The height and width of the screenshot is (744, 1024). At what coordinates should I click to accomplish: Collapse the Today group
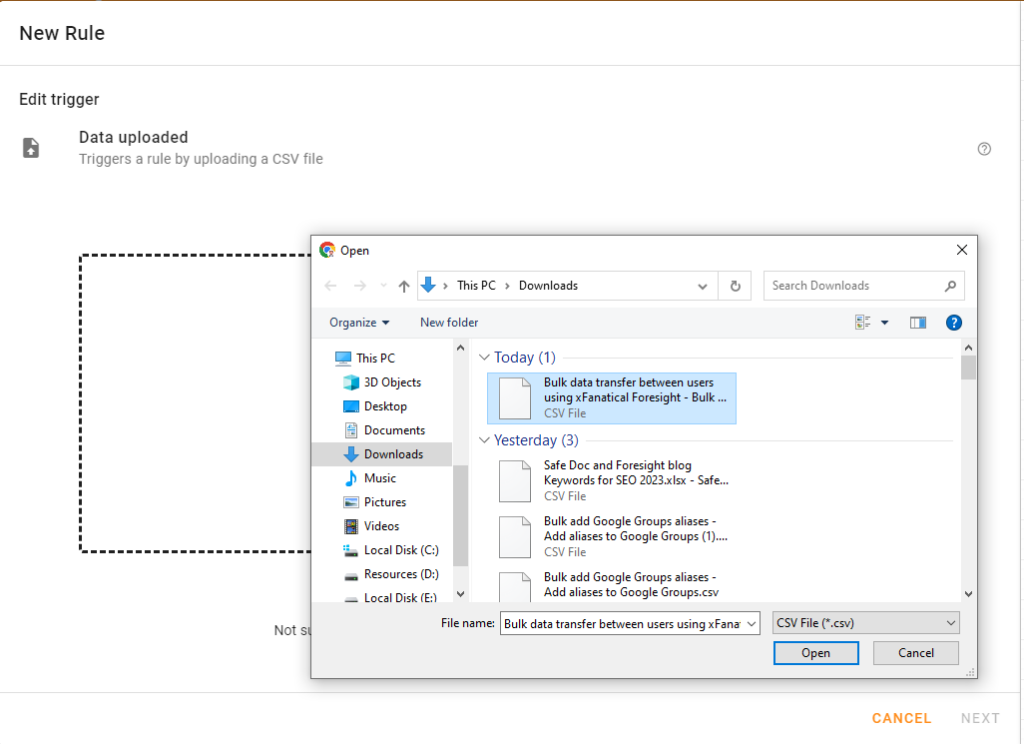(484, 357)
